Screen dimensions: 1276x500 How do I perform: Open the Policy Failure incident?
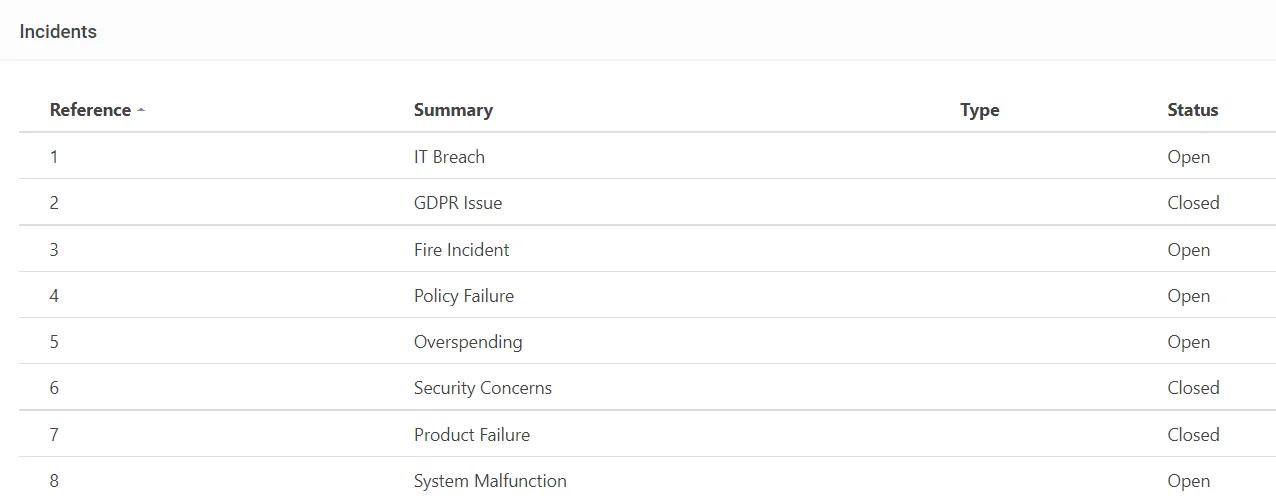[x=464, y=296]
